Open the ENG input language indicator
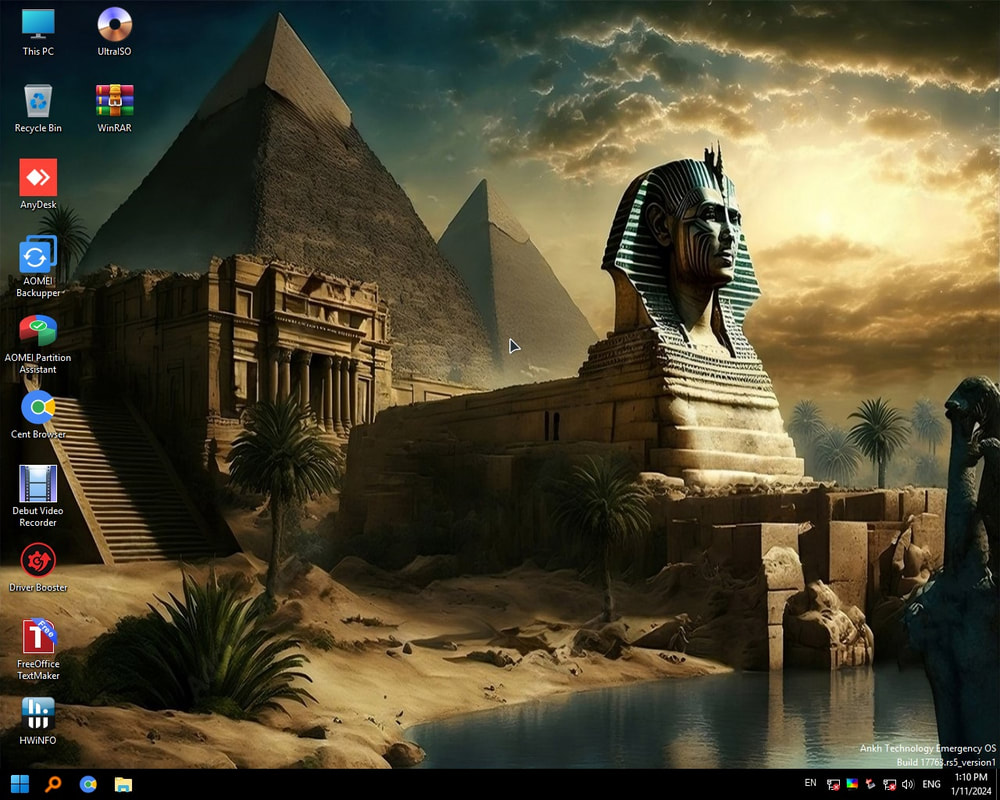This screenshot has height=800, width=1000. click(x=931, y=784)
